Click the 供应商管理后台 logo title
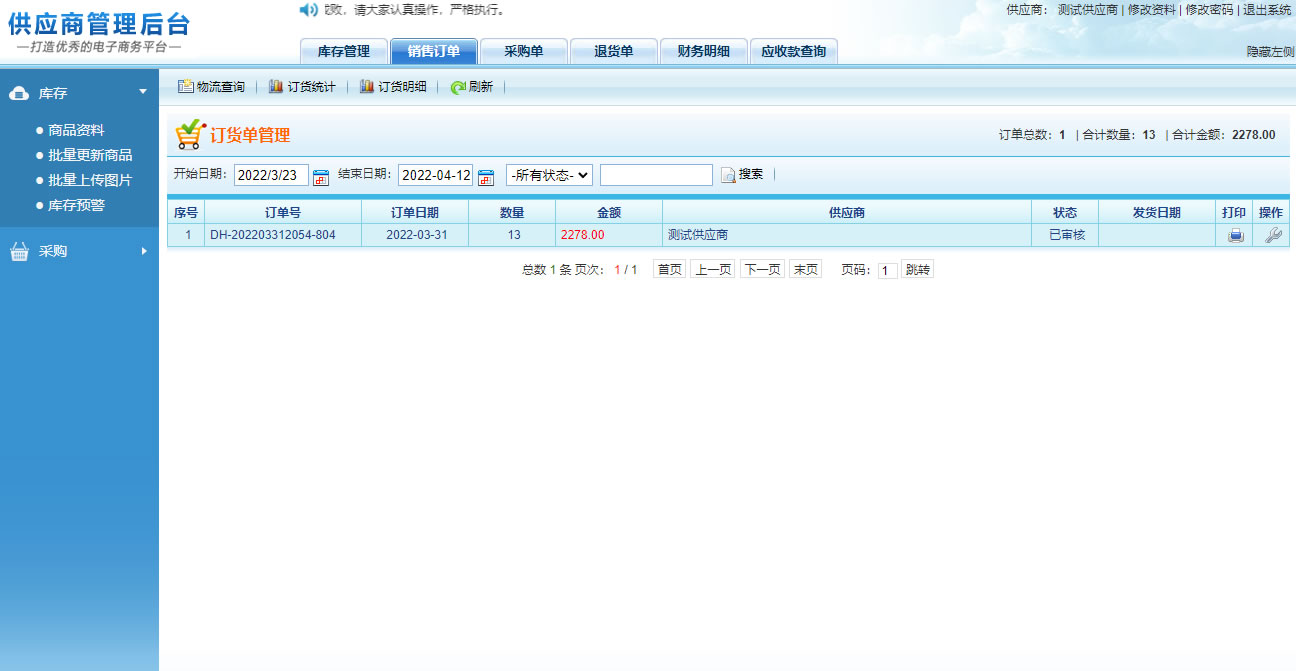1296x671 pixels. point(99,24)
